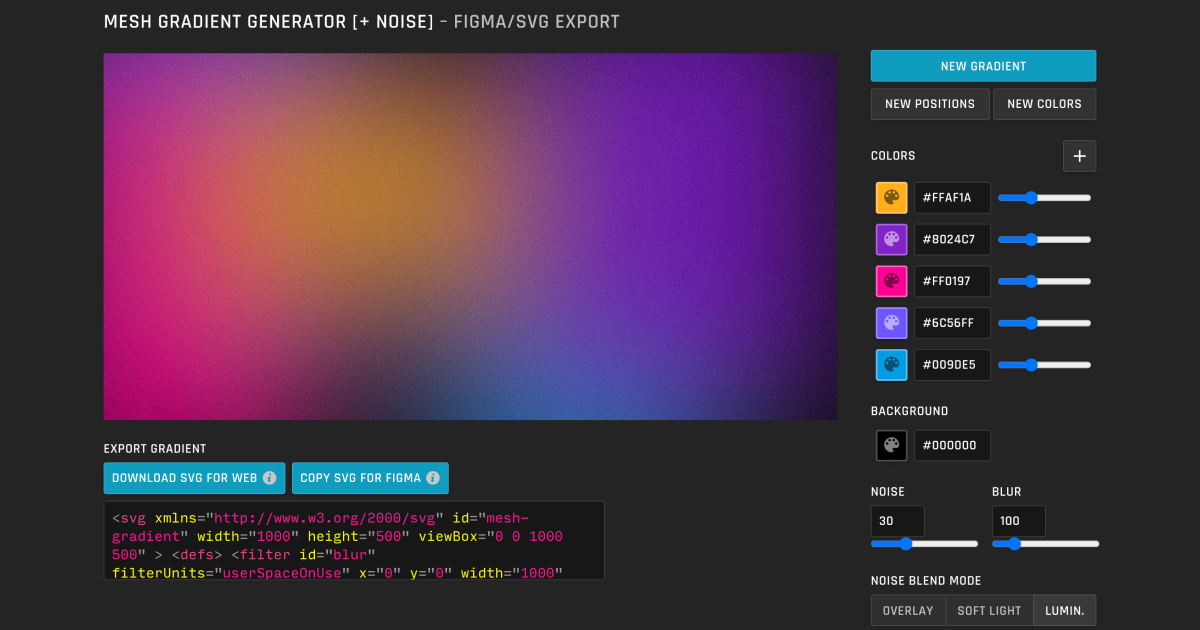Open the color picker for #FF0197
The image size is (1200, 630).
(x=891, y=281)
